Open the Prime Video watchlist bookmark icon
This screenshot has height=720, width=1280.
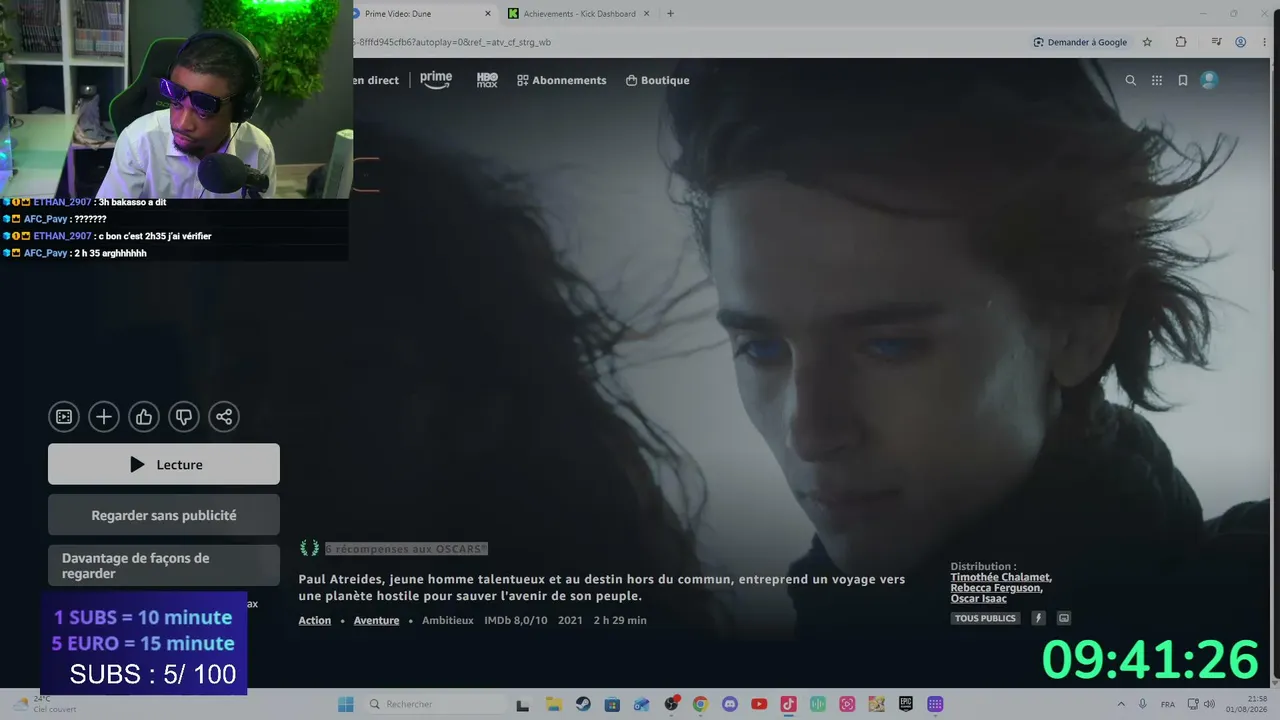click(x=1183, y=80)
